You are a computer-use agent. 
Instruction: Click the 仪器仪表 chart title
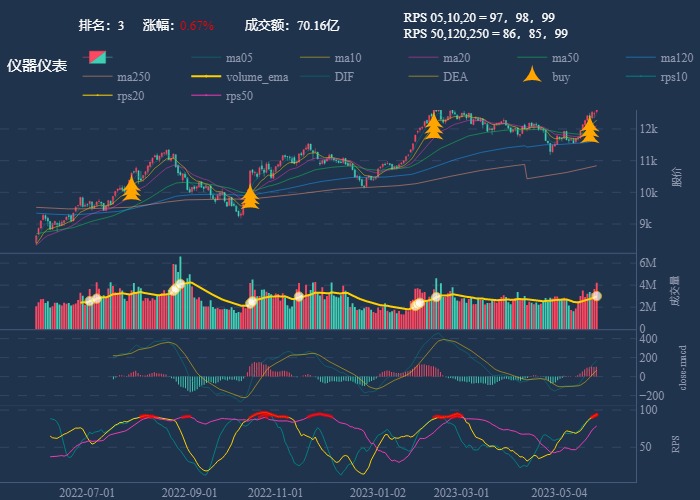[37, 66]
